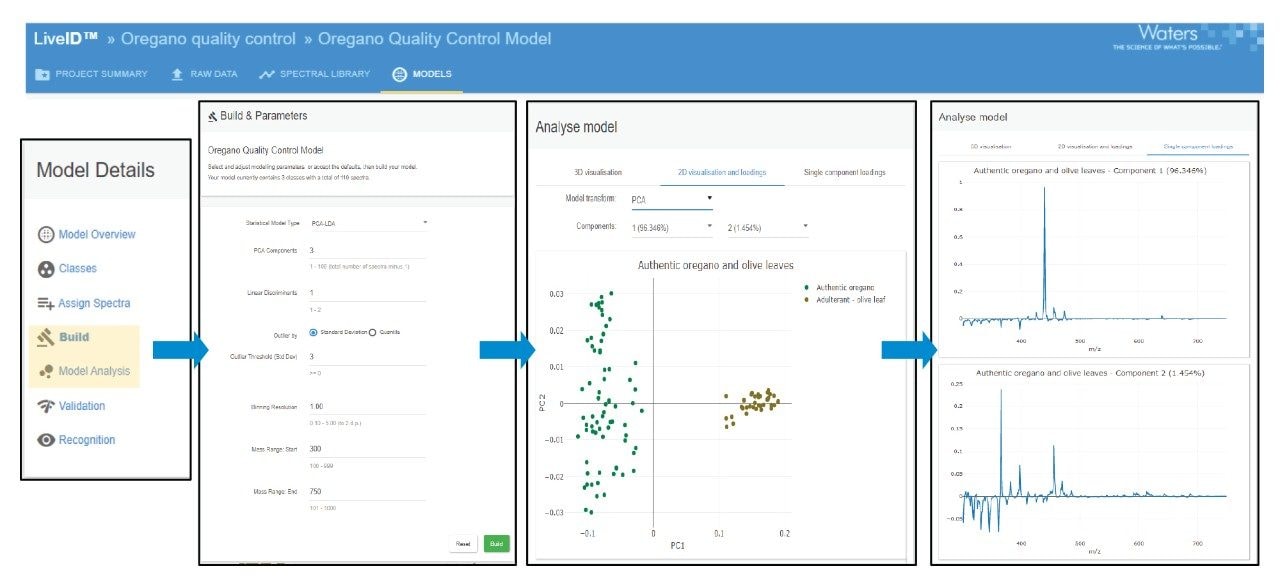
Task: Click the Spectral Library chart icon
Action: point(266,74)
